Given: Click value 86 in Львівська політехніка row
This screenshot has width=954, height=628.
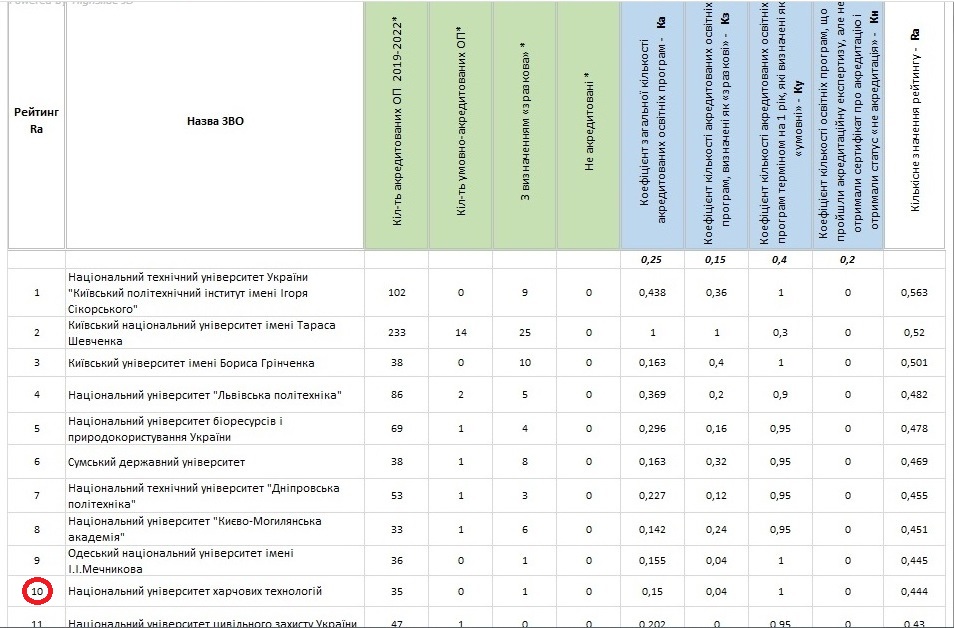Looking at the screenshot, I should [x=397, y=394].
